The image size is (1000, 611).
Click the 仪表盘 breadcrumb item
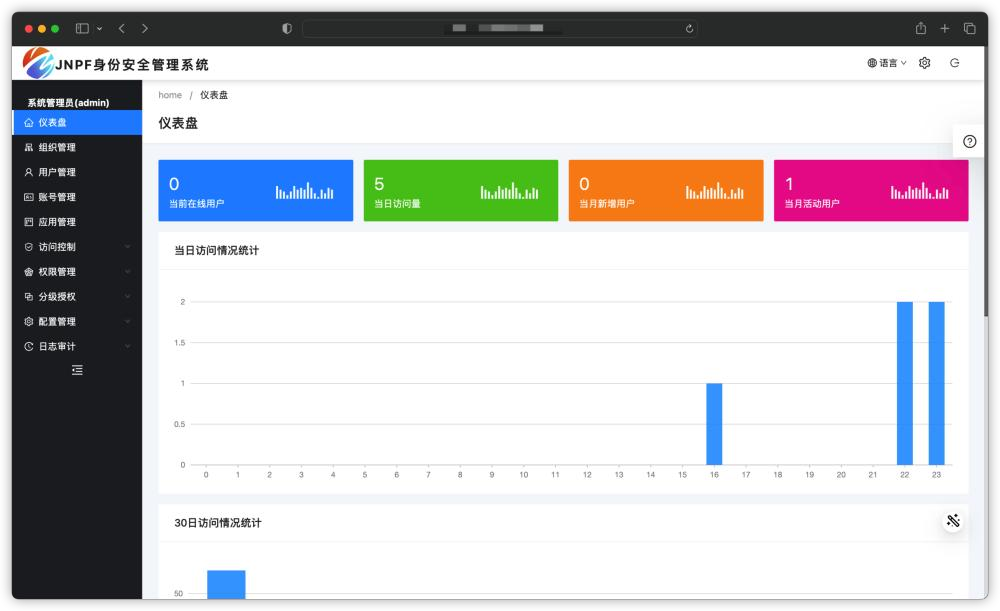(214, 95)
